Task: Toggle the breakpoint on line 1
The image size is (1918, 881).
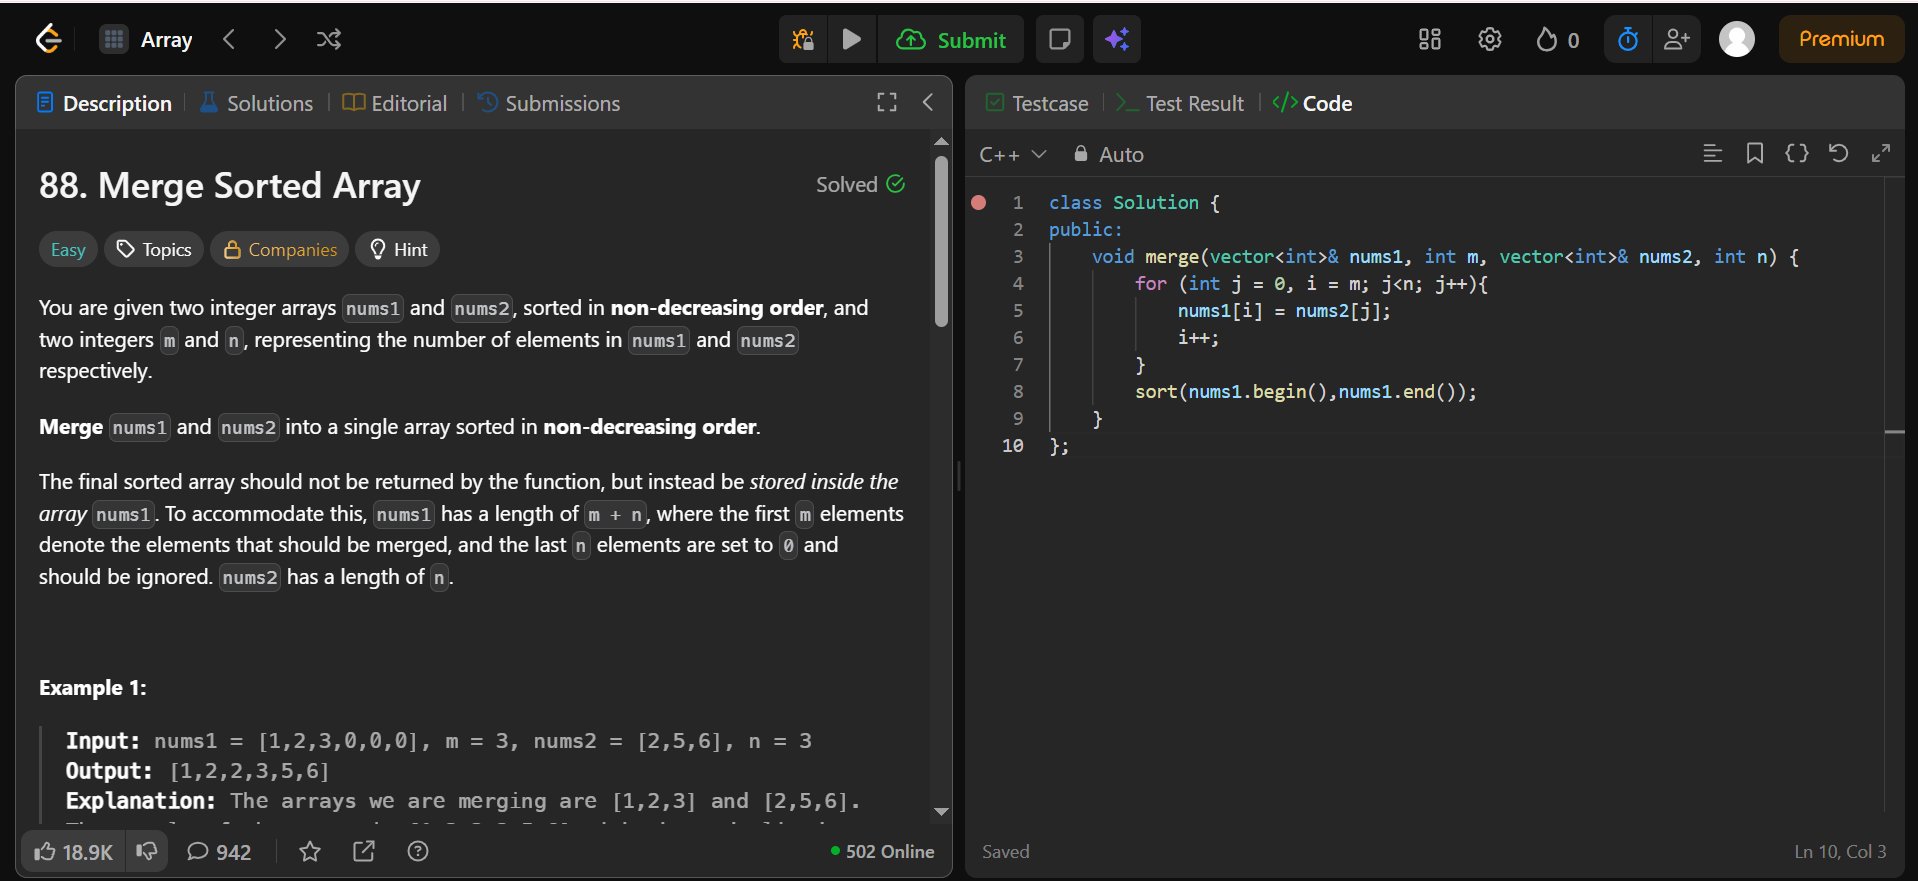Action: [x=979, y=203]
